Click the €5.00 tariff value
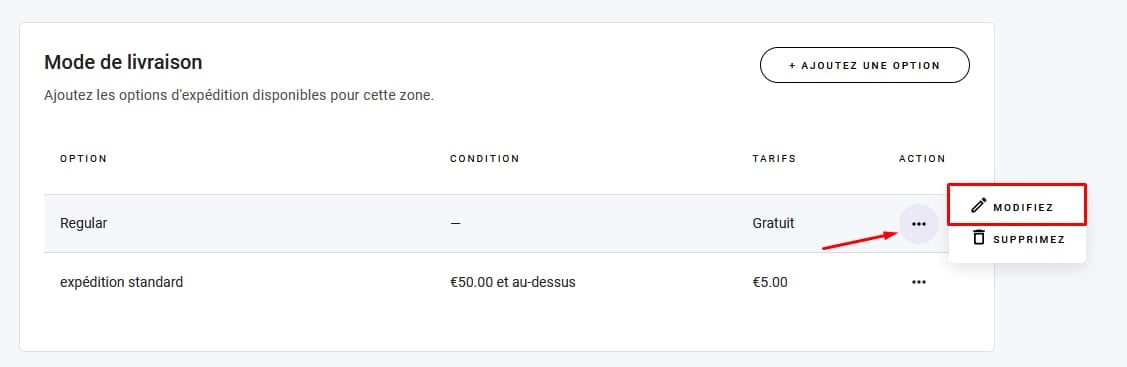The height and width of the screenshot is (367, 1127). click(770, 282)
